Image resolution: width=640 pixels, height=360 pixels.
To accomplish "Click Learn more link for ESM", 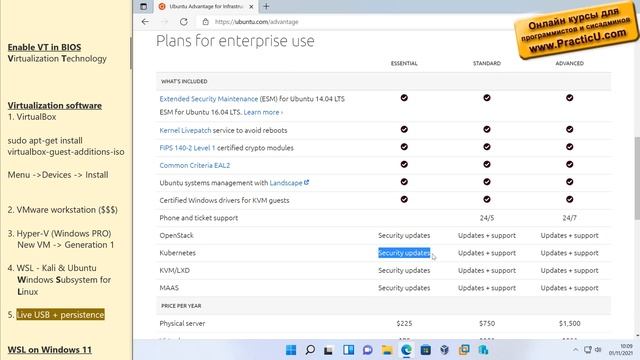I will [x=263, y=112].
